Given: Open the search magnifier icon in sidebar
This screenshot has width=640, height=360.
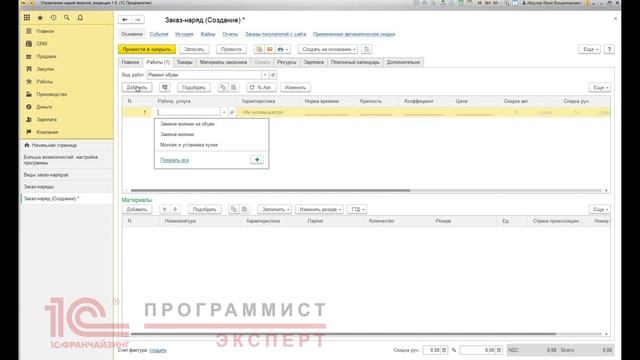Looking at the screenshot, I should click(67, 18).
